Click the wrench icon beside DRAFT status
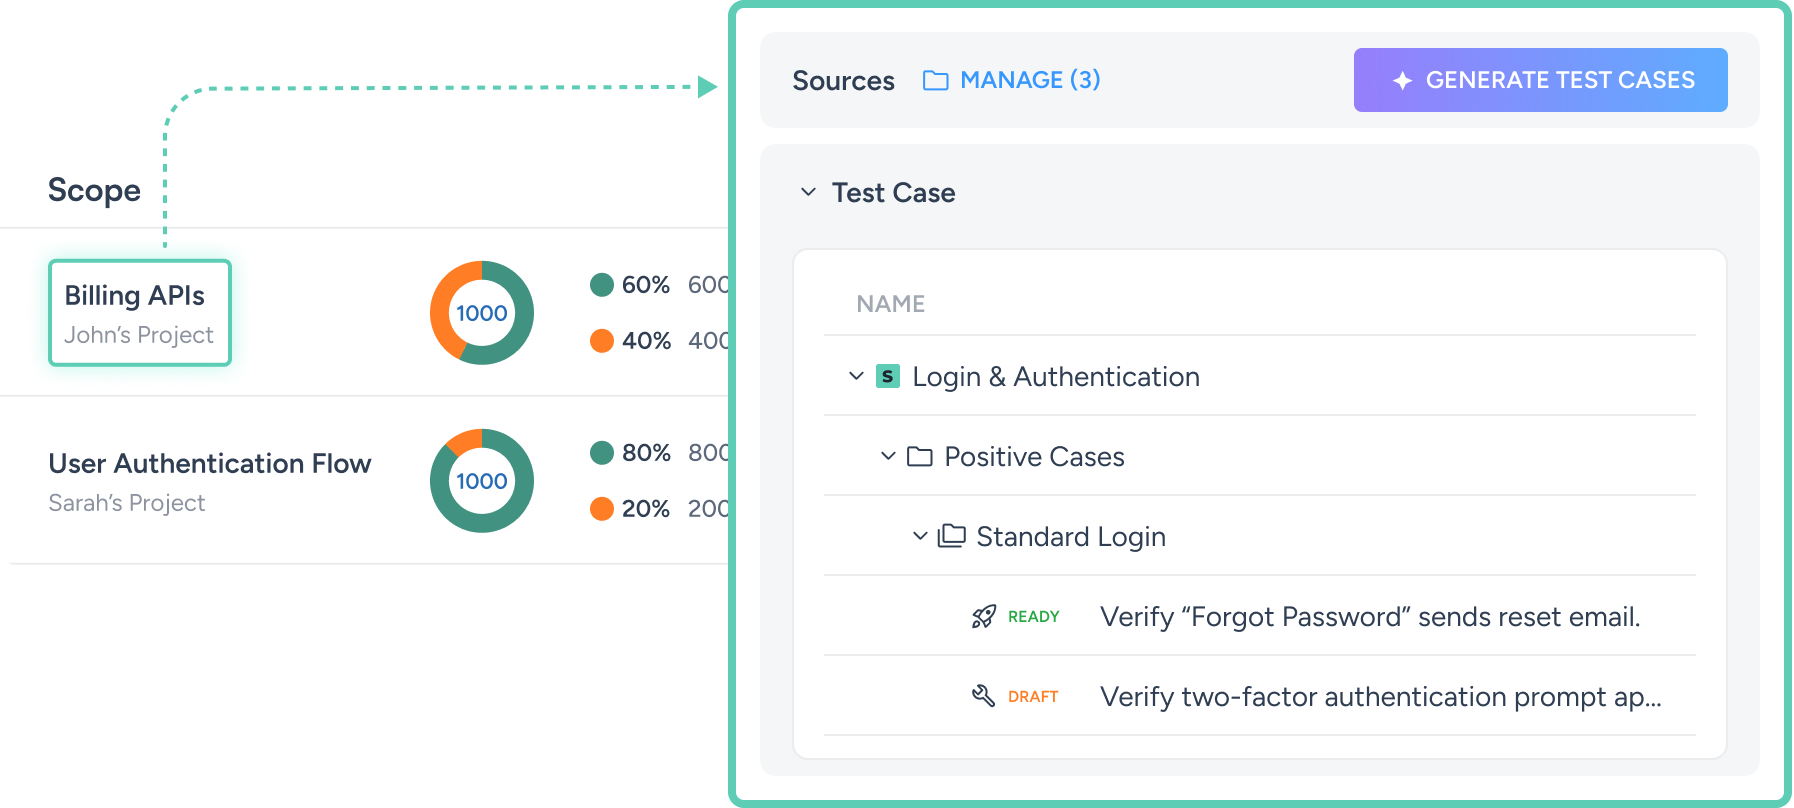 click(984, 696)
